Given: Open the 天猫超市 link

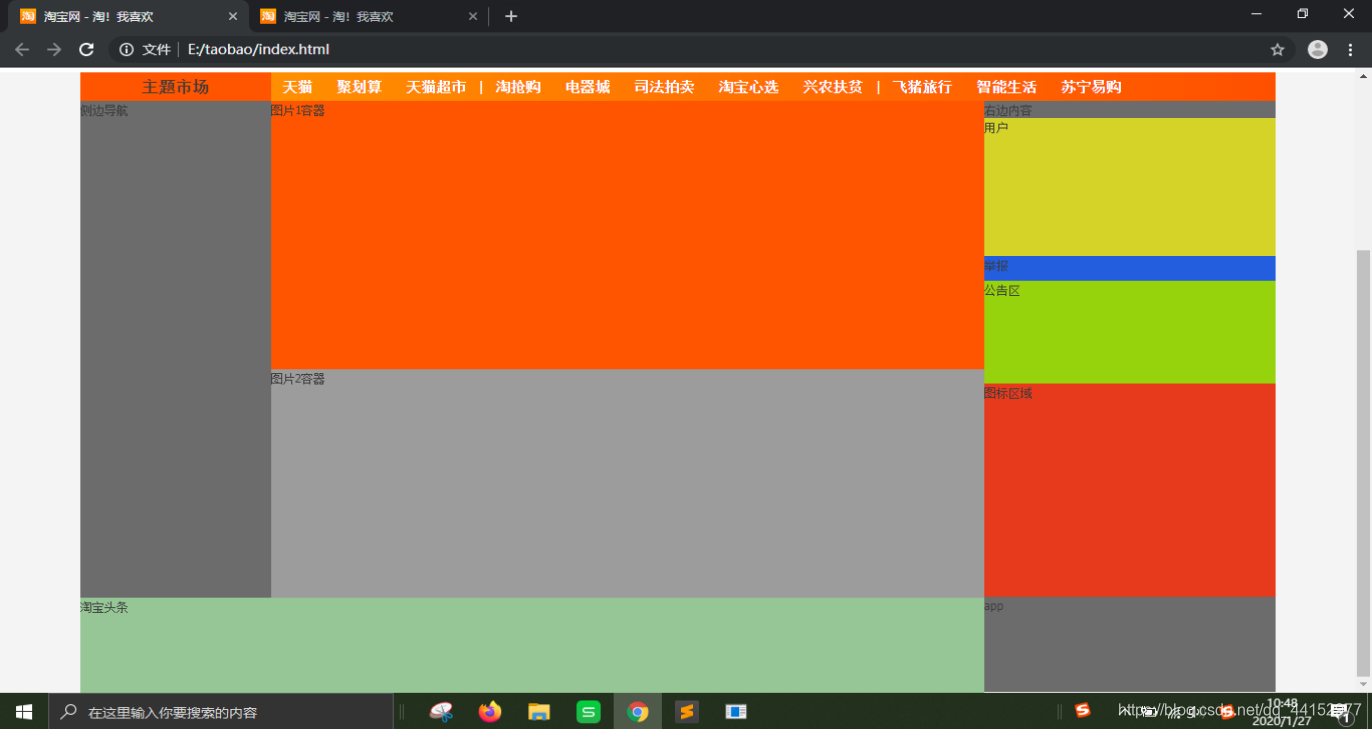Looking at the screenshot, I should [436, 87].
